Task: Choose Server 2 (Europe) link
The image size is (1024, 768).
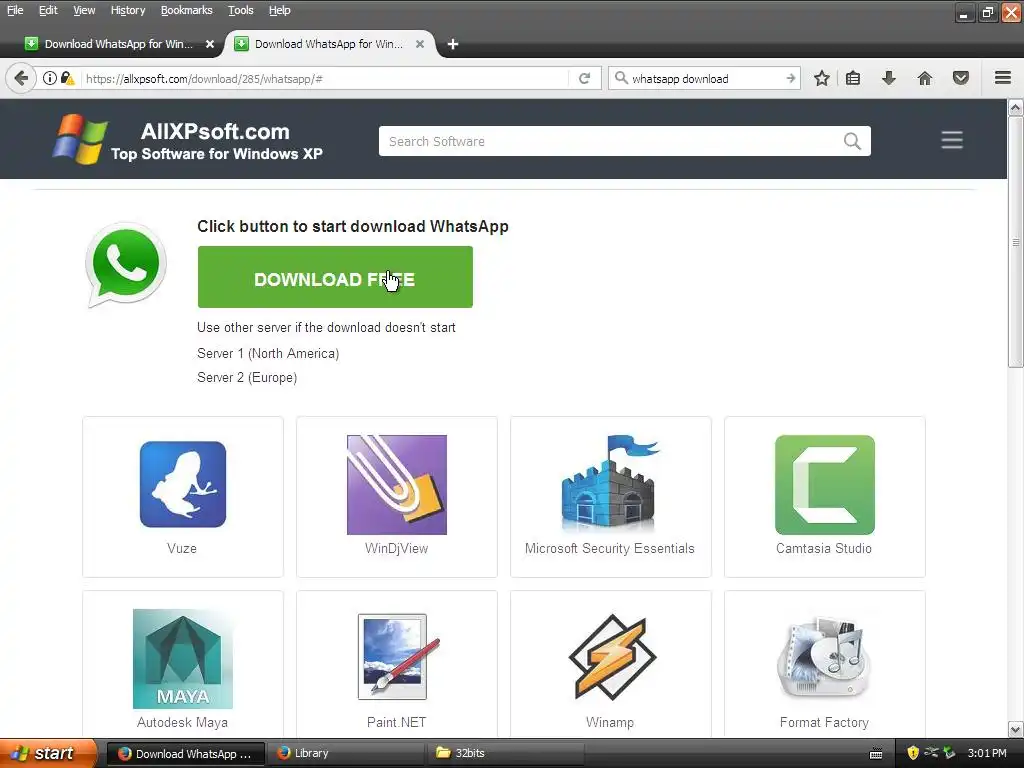Action: (247, 377)
